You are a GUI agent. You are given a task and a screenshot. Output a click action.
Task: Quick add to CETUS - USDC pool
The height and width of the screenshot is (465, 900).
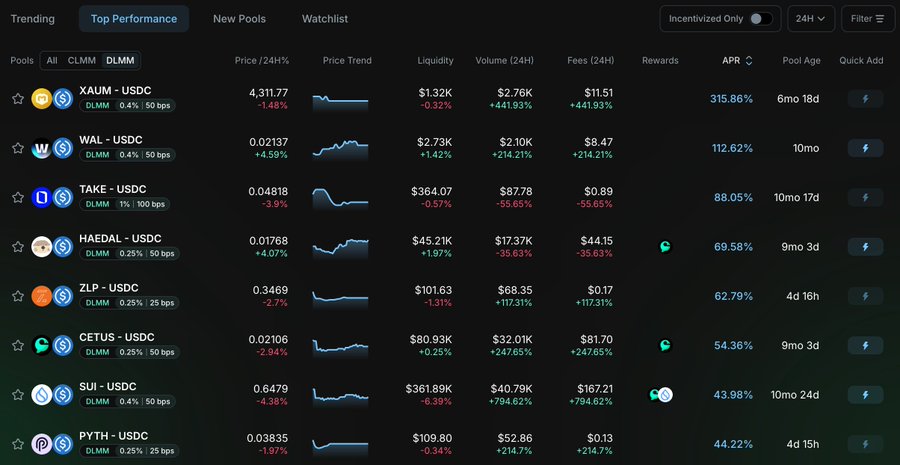(x=866, y=346)
